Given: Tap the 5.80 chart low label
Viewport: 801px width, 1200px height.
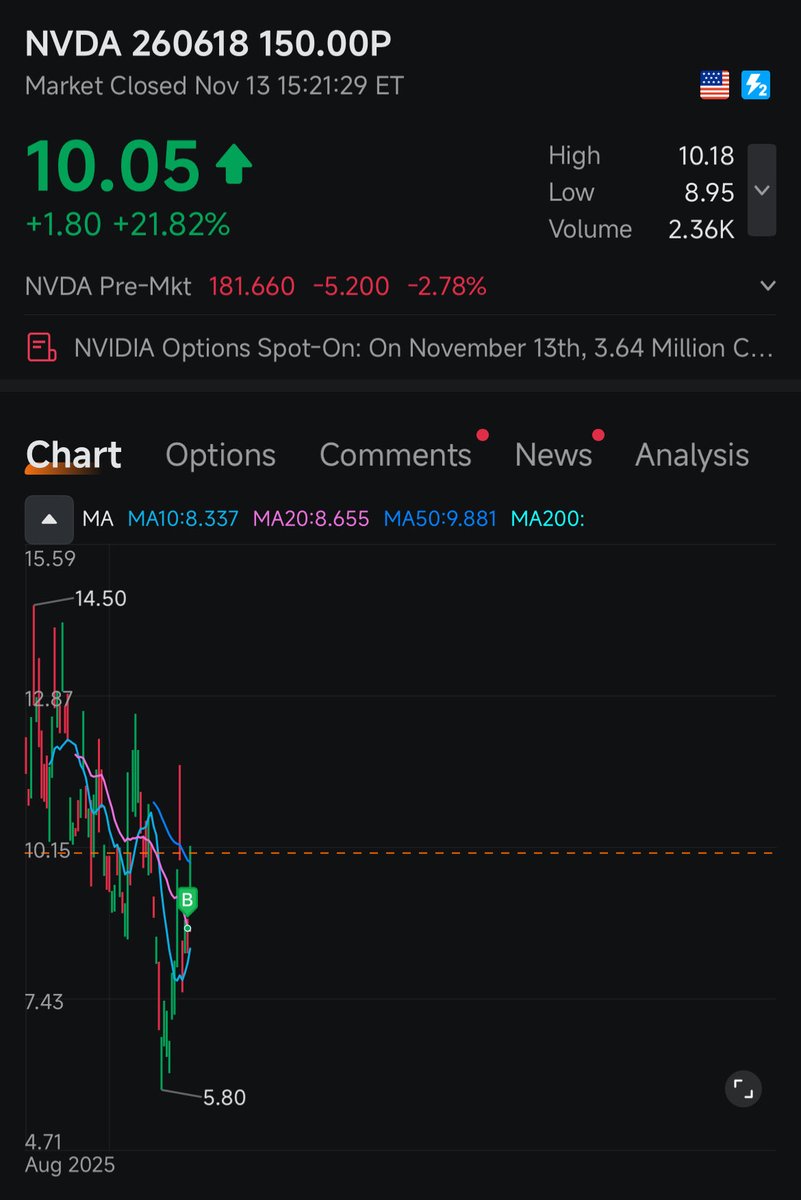Looking at the screenshot, I should click(224, 1098).
